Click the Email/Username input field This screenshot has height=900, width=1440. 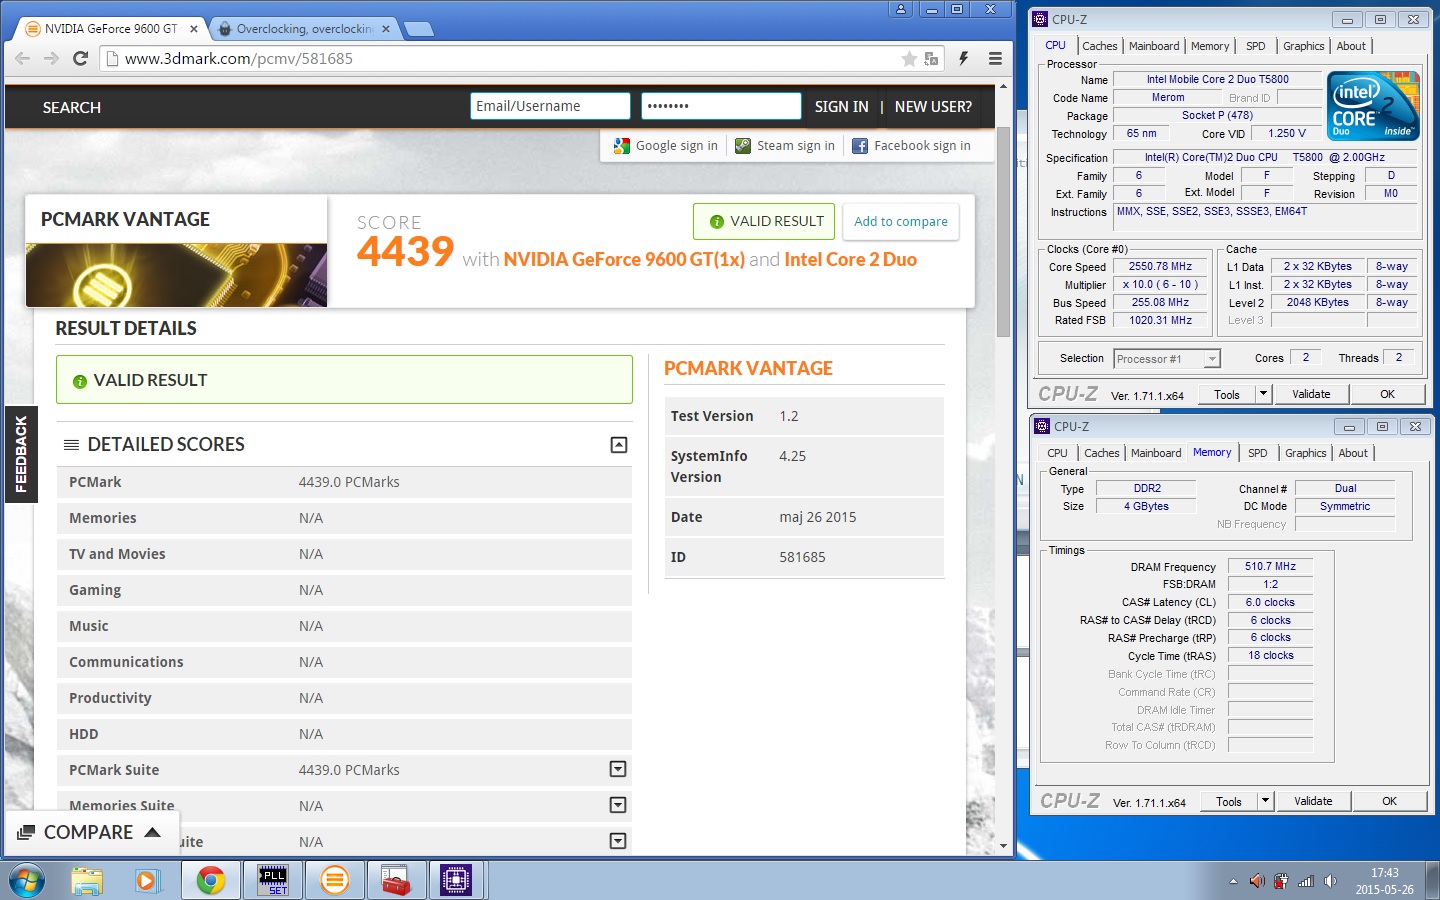pyautogui.click(x=550, y=106)
